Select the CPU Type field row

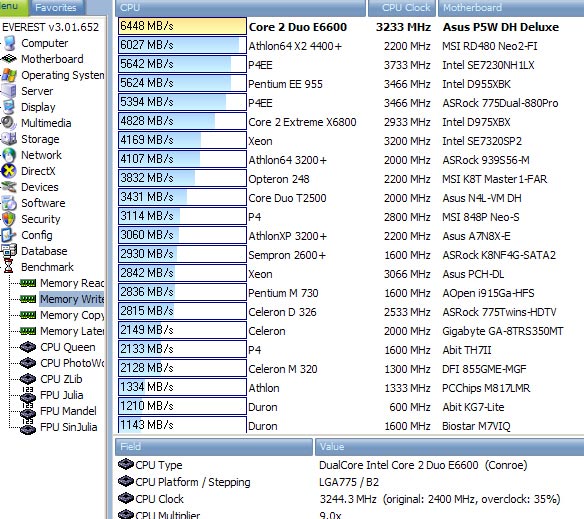click(x=350, y=465)
